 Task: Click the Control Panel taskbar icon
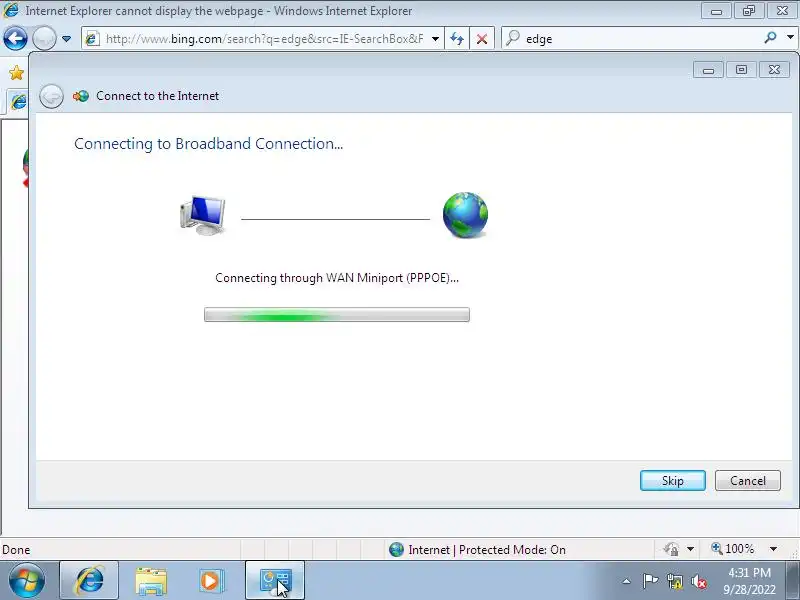[x=275, y=581]
